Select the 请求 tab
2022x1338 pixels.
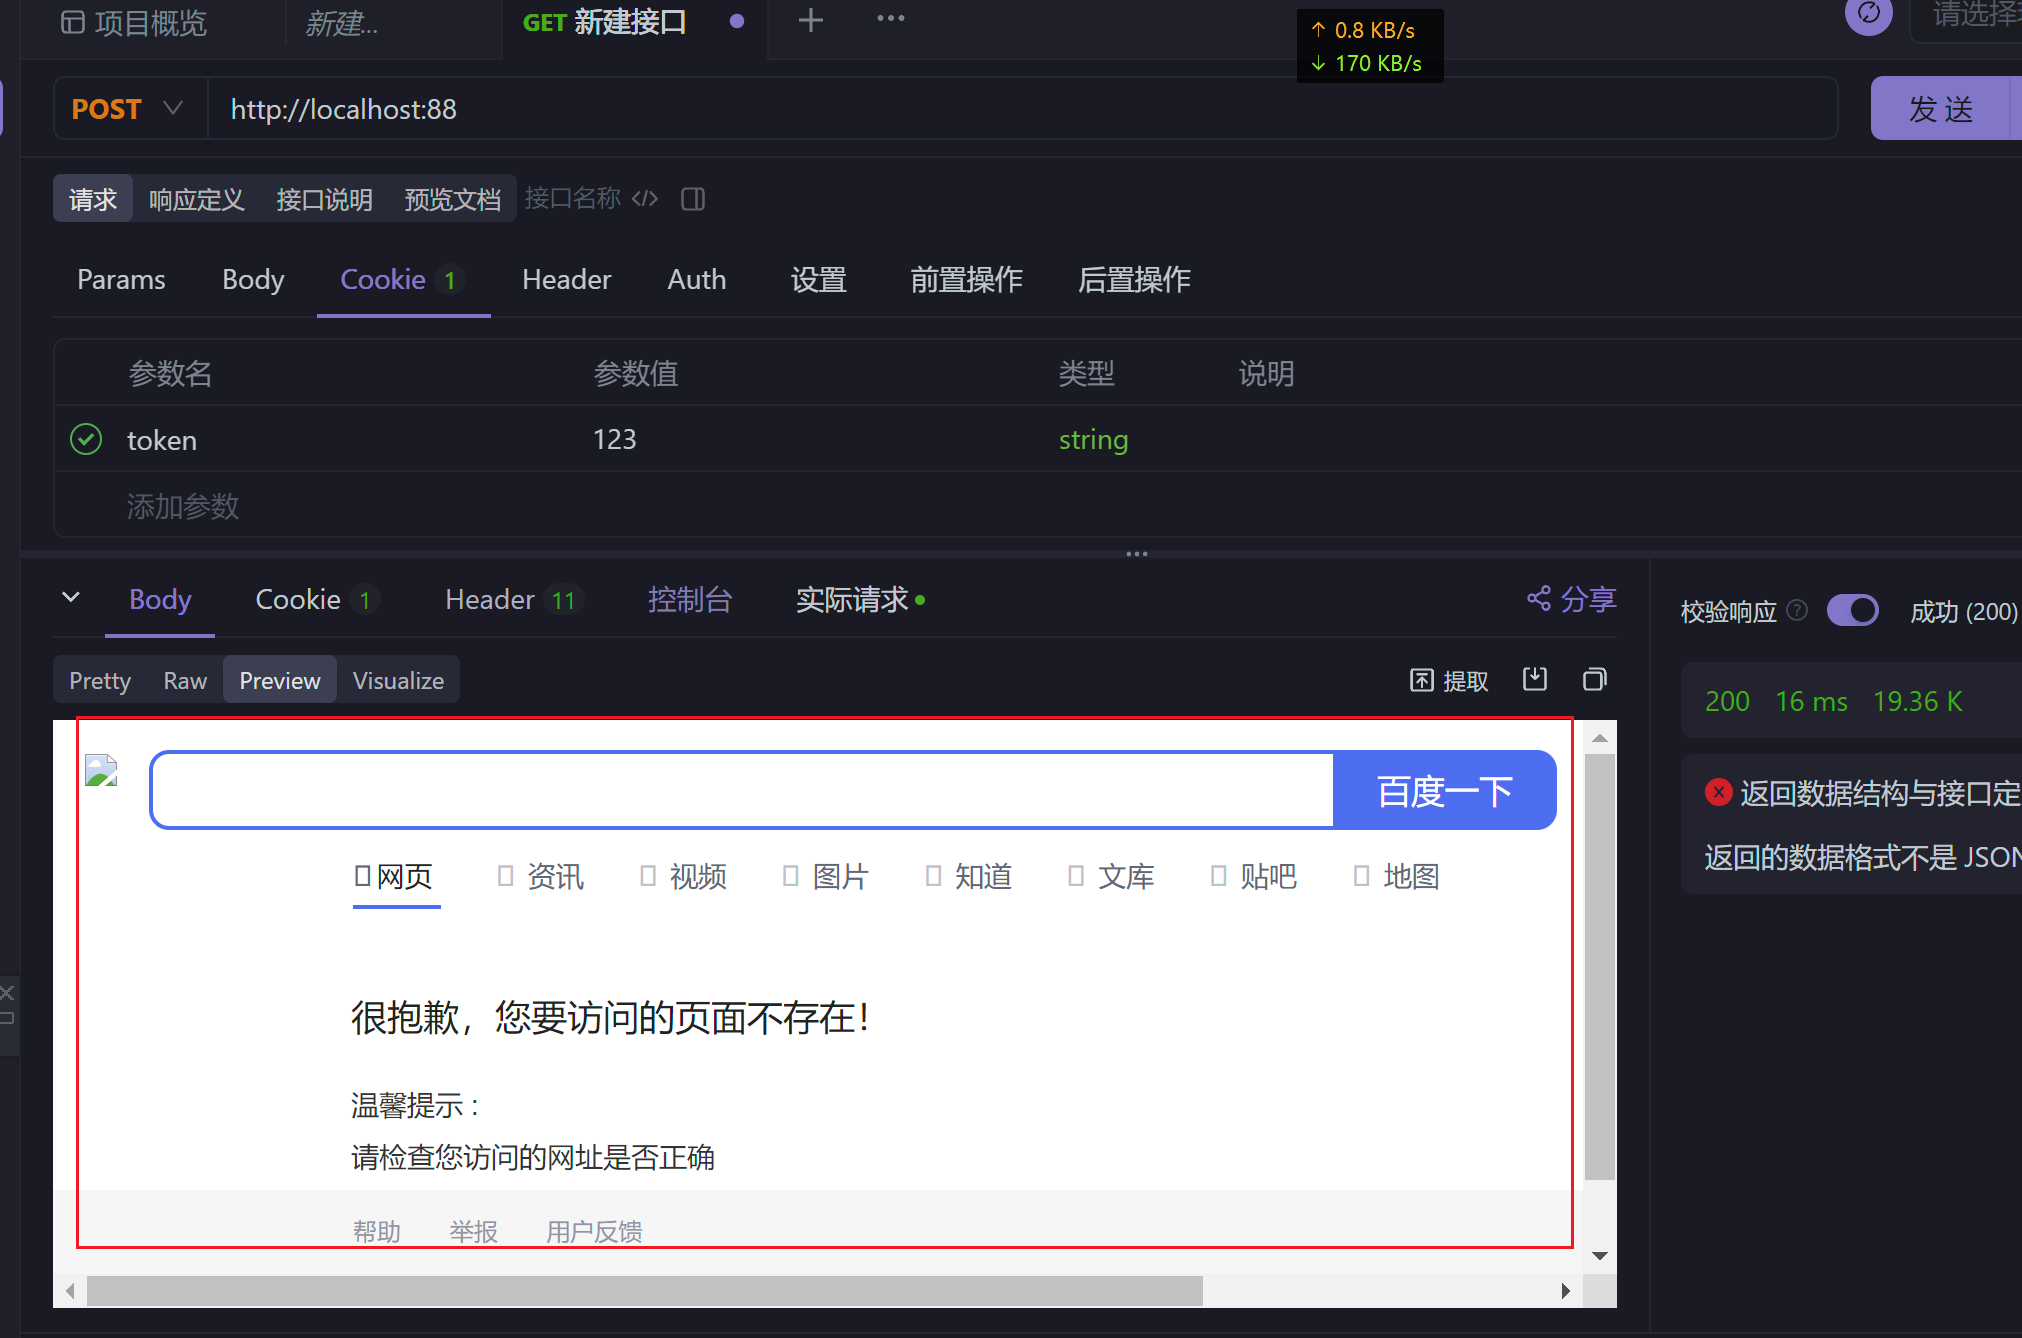pyautogui.click(x=93, y=199)
